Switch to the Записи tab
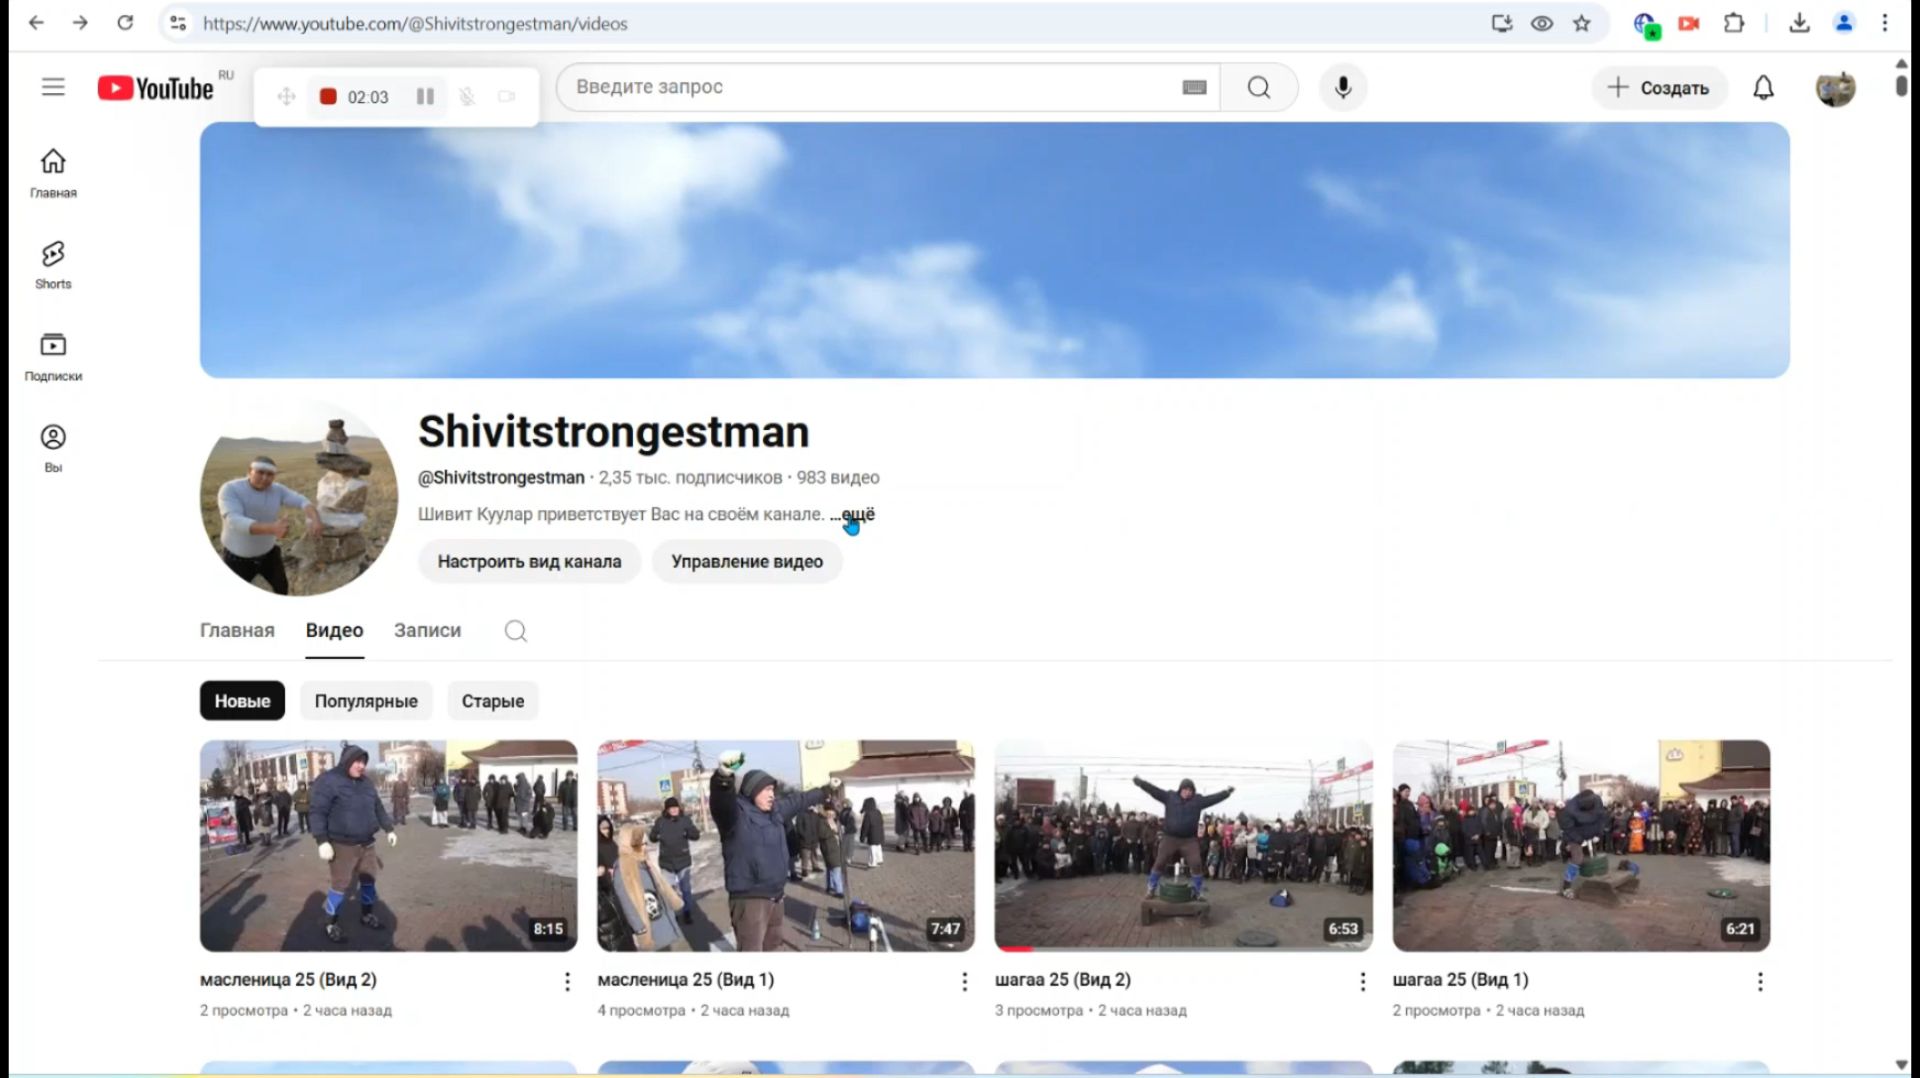Image resolution: width=1920 pixels, height=1078 pixels. [427, 631]
